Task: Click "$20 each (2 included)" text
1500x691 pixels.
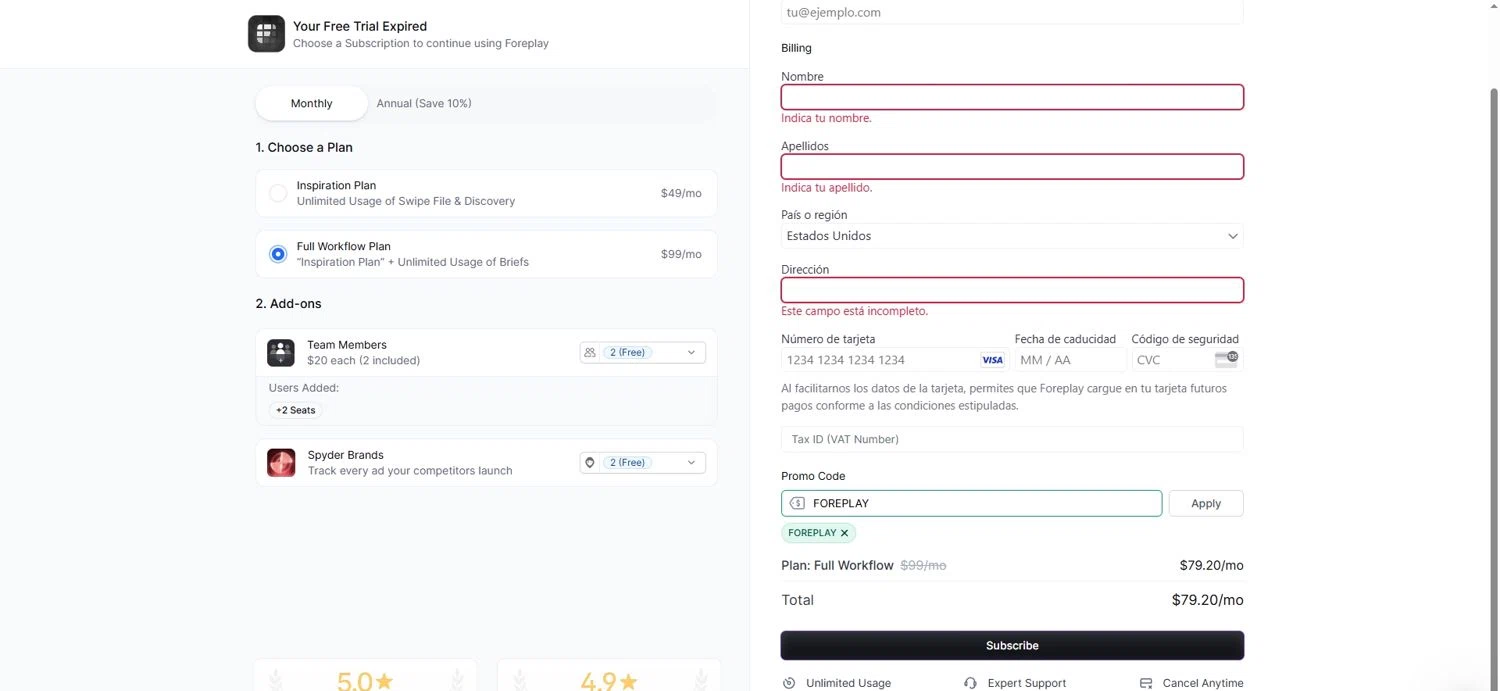Action: [x=364, y=360]
